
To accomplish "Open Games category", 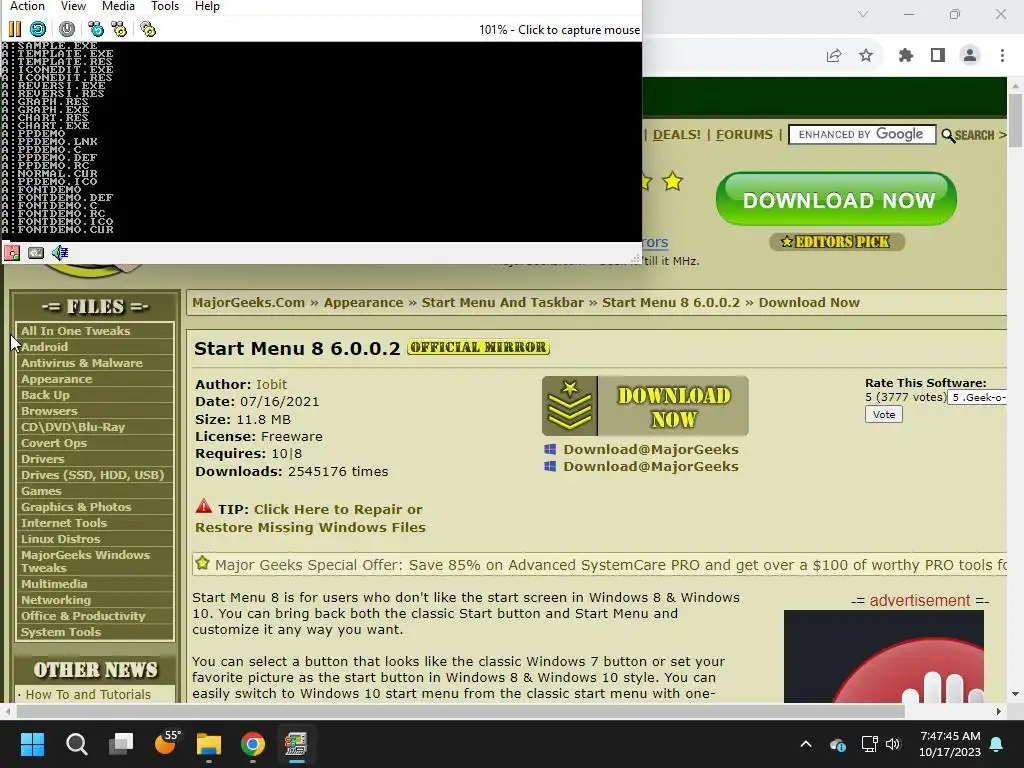I will point(41,491).
